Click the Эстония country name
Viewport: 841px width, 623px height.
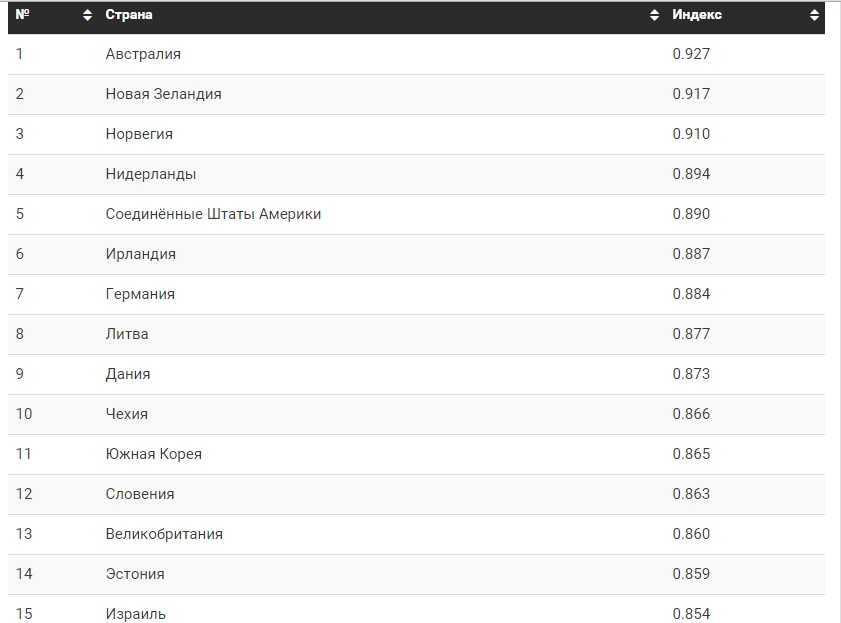135,574
